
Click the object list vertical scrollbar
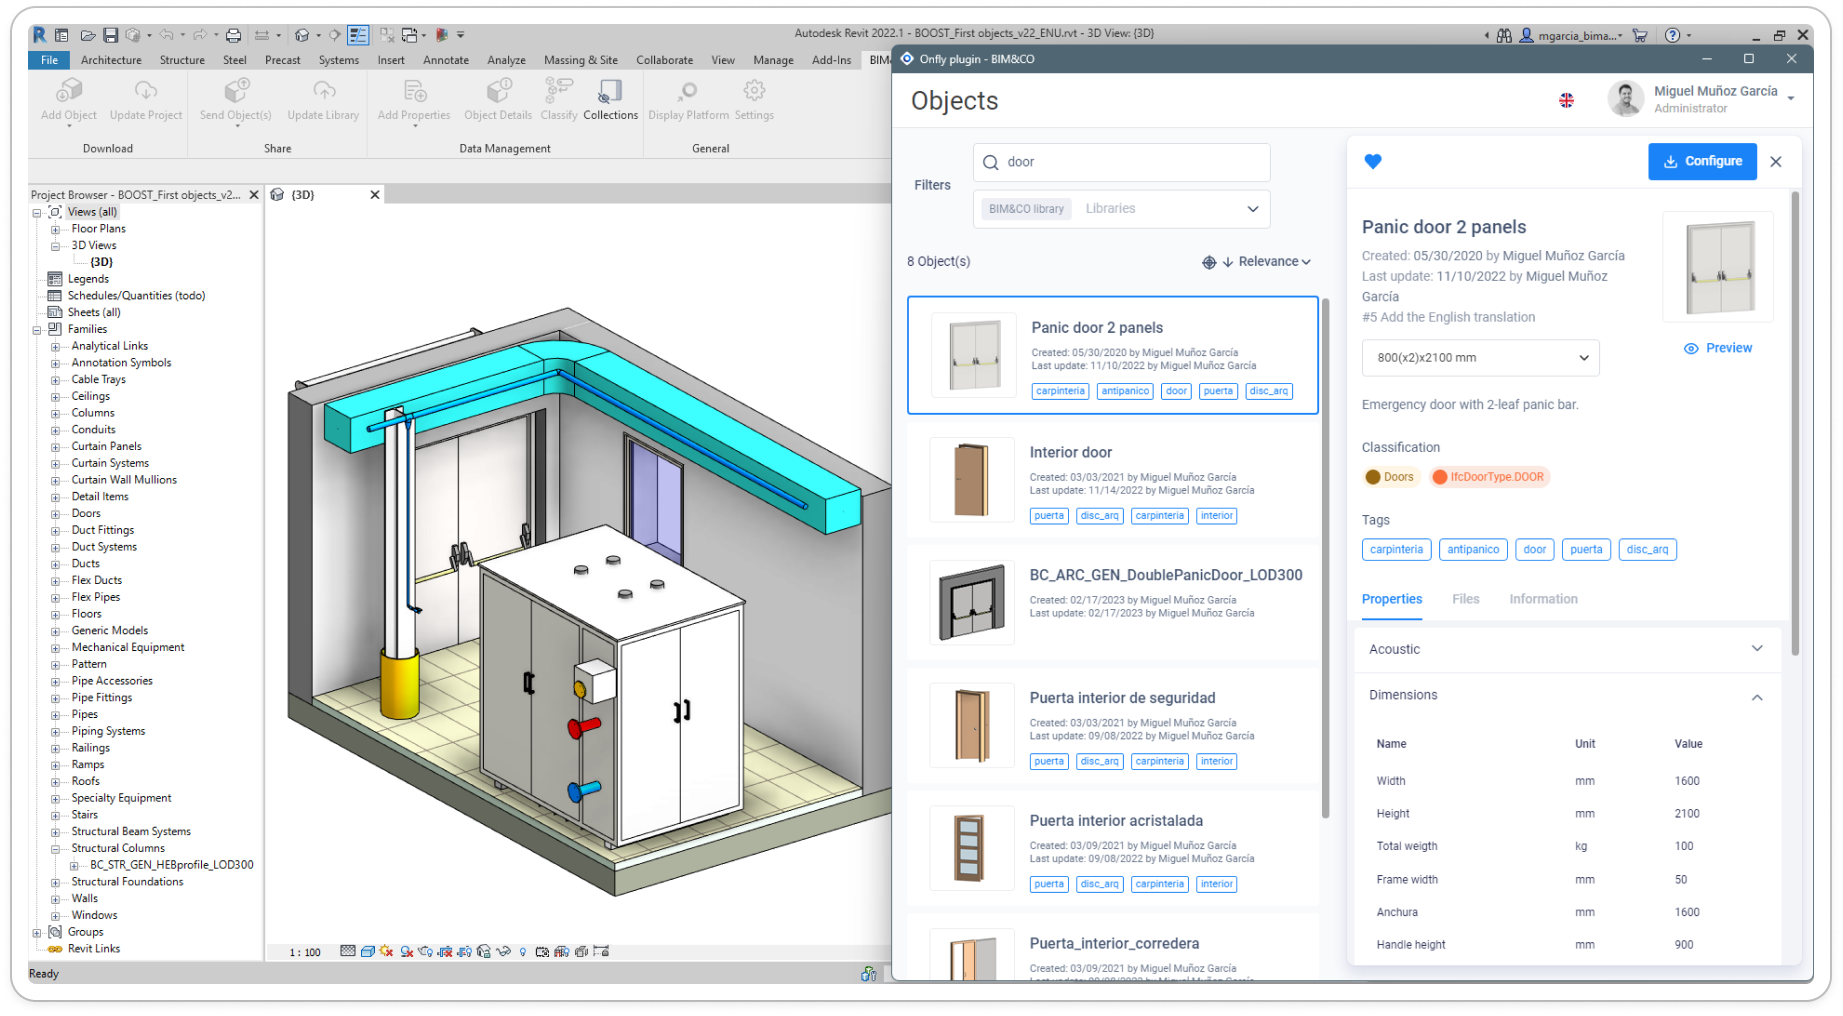point(1326,556)
